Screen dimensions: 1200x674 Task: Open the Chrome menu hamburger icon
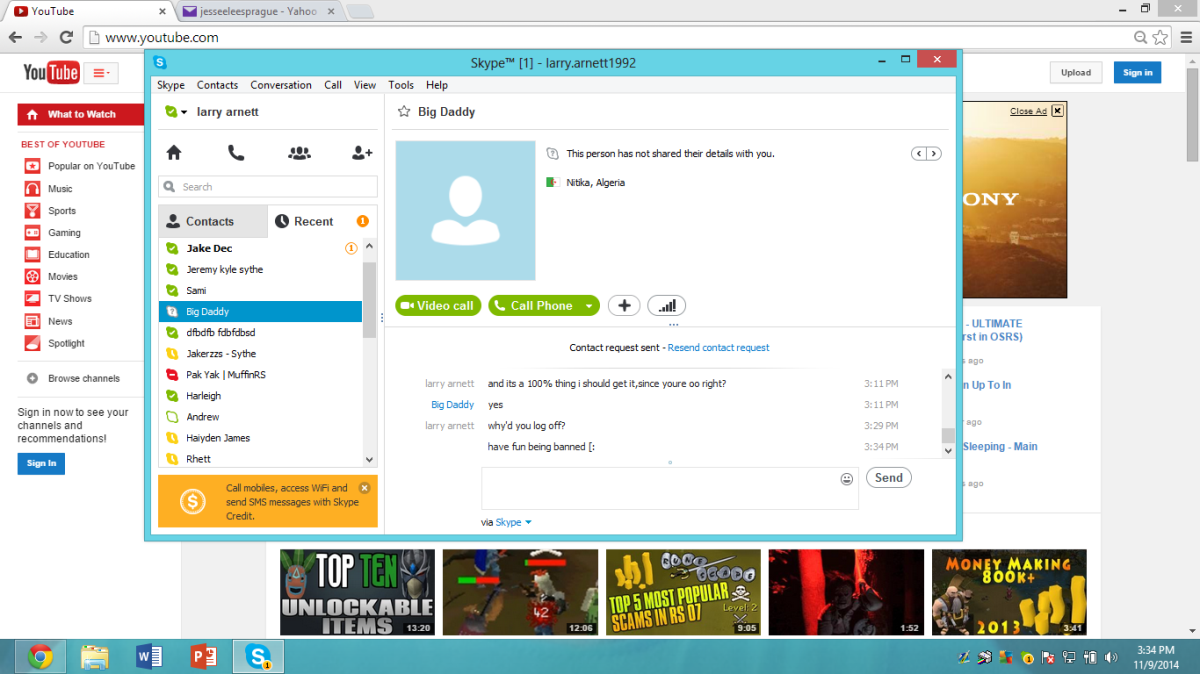pos(1184,37)
